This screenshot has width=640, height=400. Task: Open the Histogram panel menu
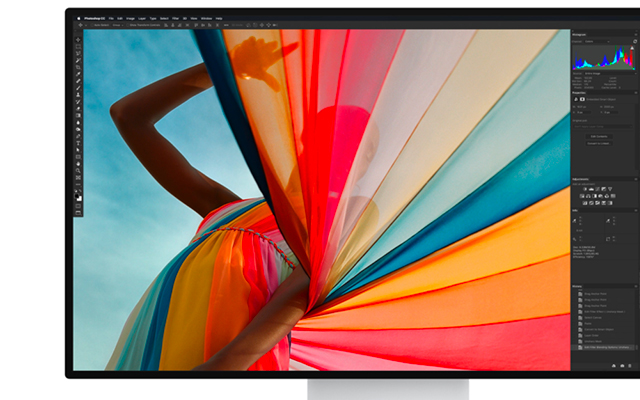point(636,35)
